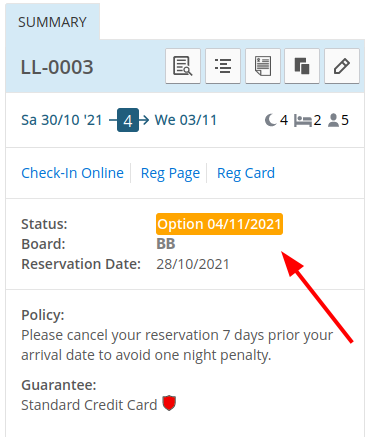This screenshot has height=437, width=372.
Task: Switch to the SUMMARY tab
Action: click(x=52, y=22)
